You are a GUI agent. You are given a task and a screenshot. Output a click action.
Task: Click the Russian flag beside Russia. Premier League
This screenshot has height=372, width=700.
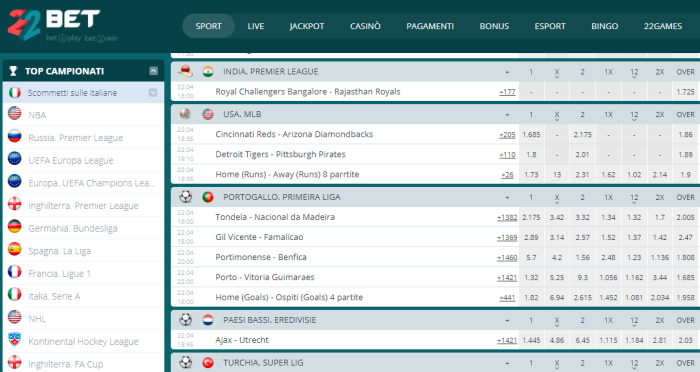click(x=15, y=136)
